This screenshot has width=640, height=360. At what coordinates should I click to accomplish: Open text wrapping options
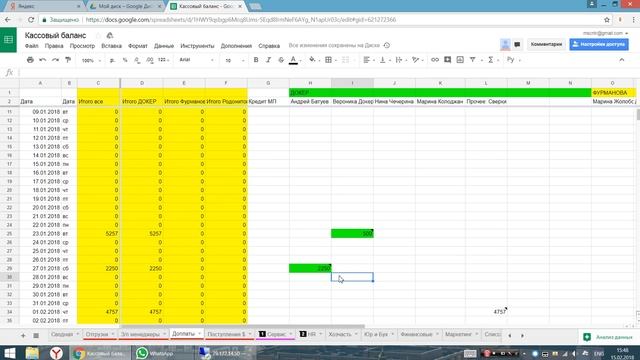tap(399, 60)
